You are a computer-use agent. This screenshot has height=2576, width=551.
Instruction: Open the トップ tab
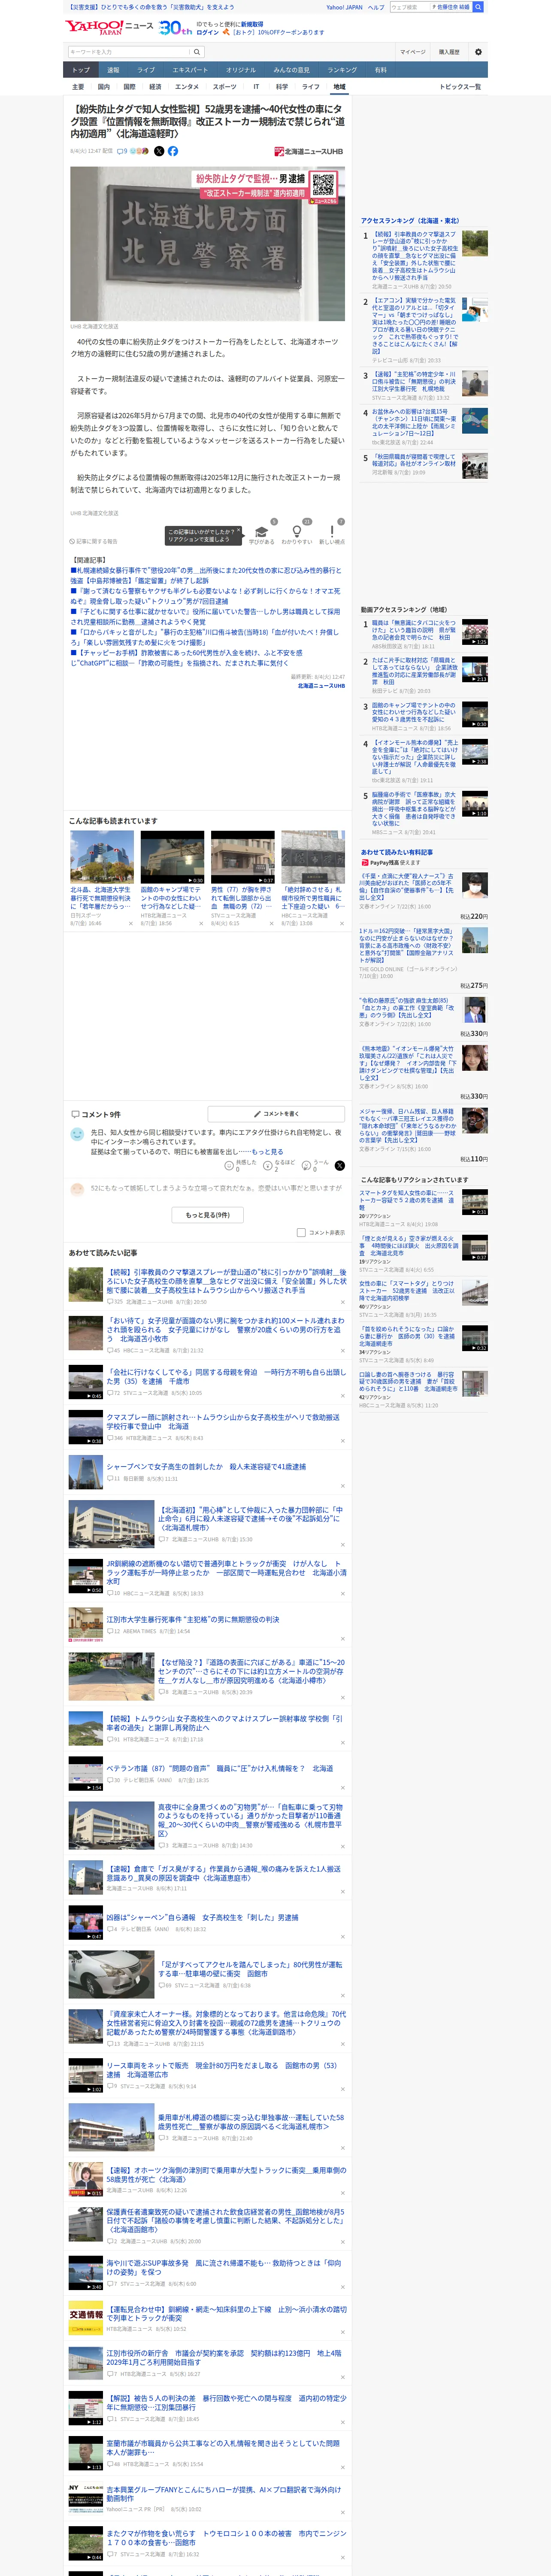click(x=81, y=70)
